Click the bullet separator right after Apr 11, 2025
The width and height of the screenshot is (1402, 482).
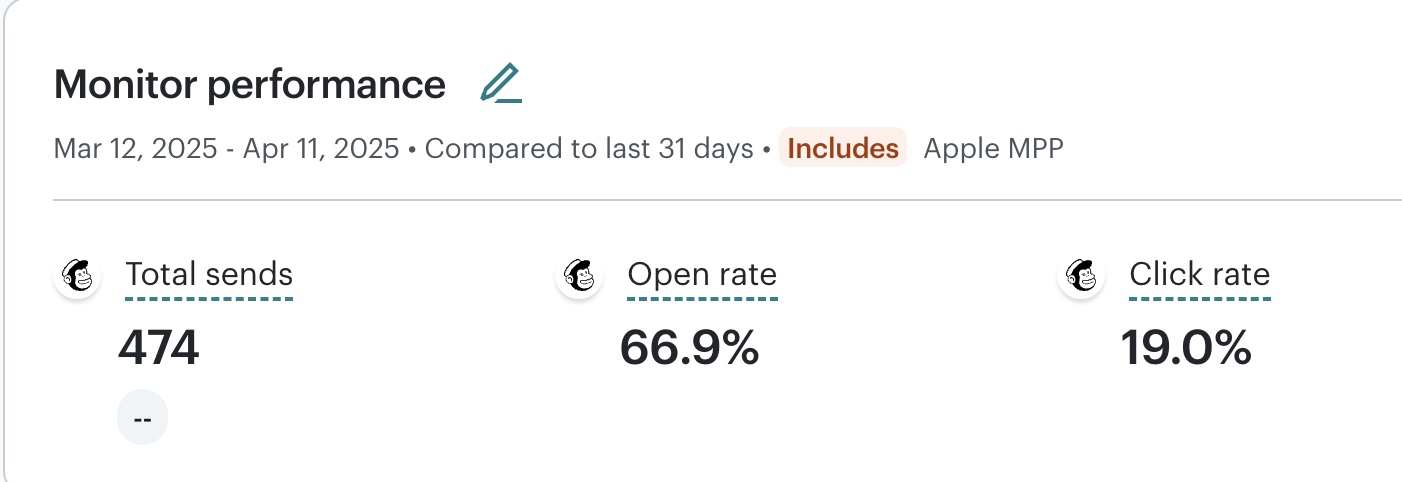pos(412,150)
